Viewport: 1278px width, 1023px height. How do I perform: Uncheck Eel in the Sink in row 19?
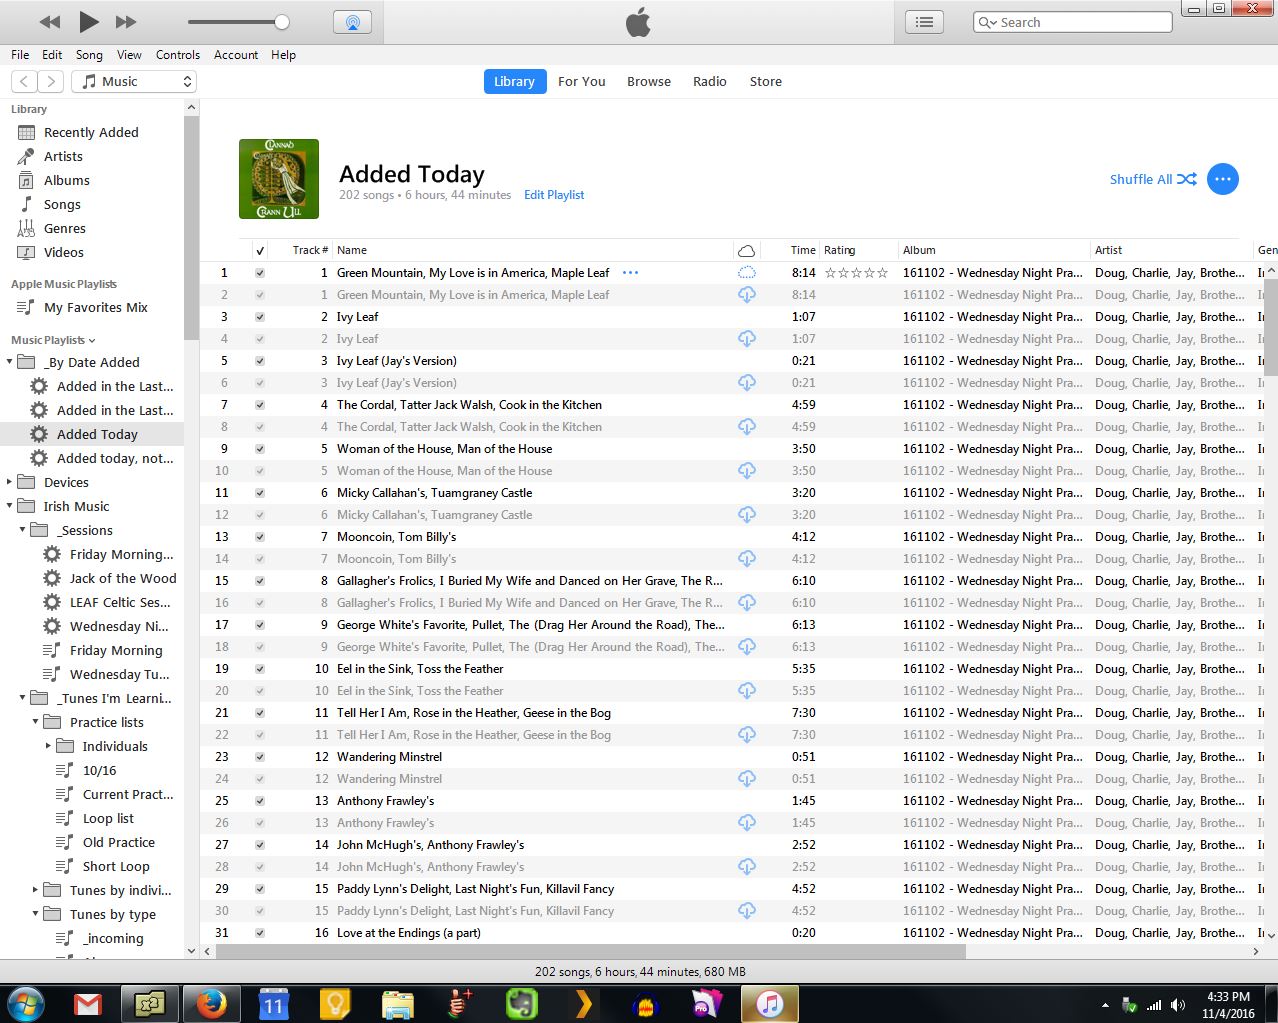pyautogui.click(x=260, y=668)
